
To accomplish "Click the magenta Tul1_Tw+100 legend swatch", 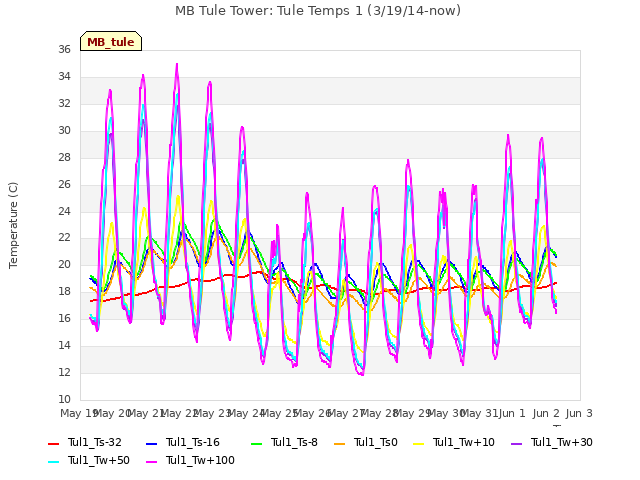I will tap(151, 461).
